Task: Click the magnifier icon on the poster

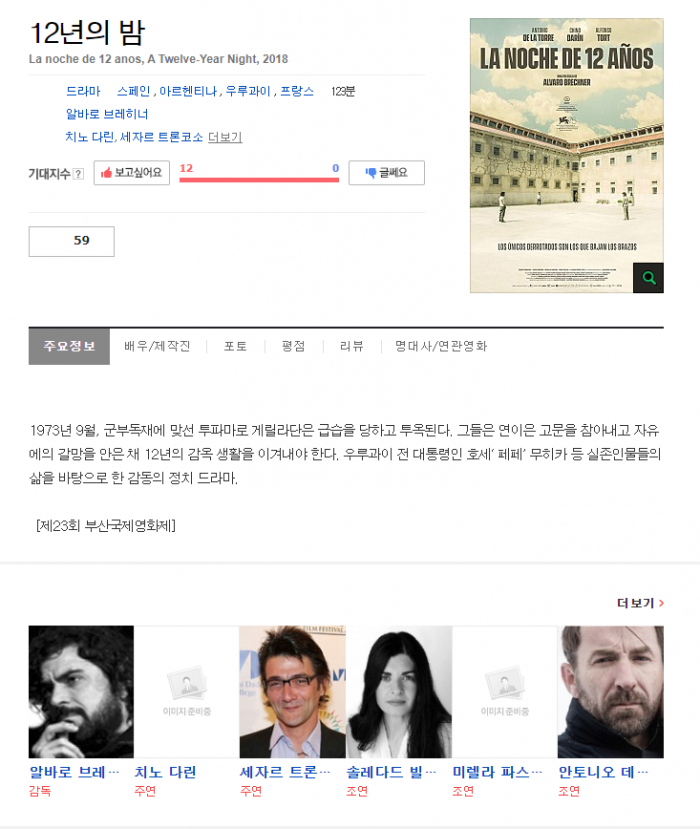Action: [648, 278]
